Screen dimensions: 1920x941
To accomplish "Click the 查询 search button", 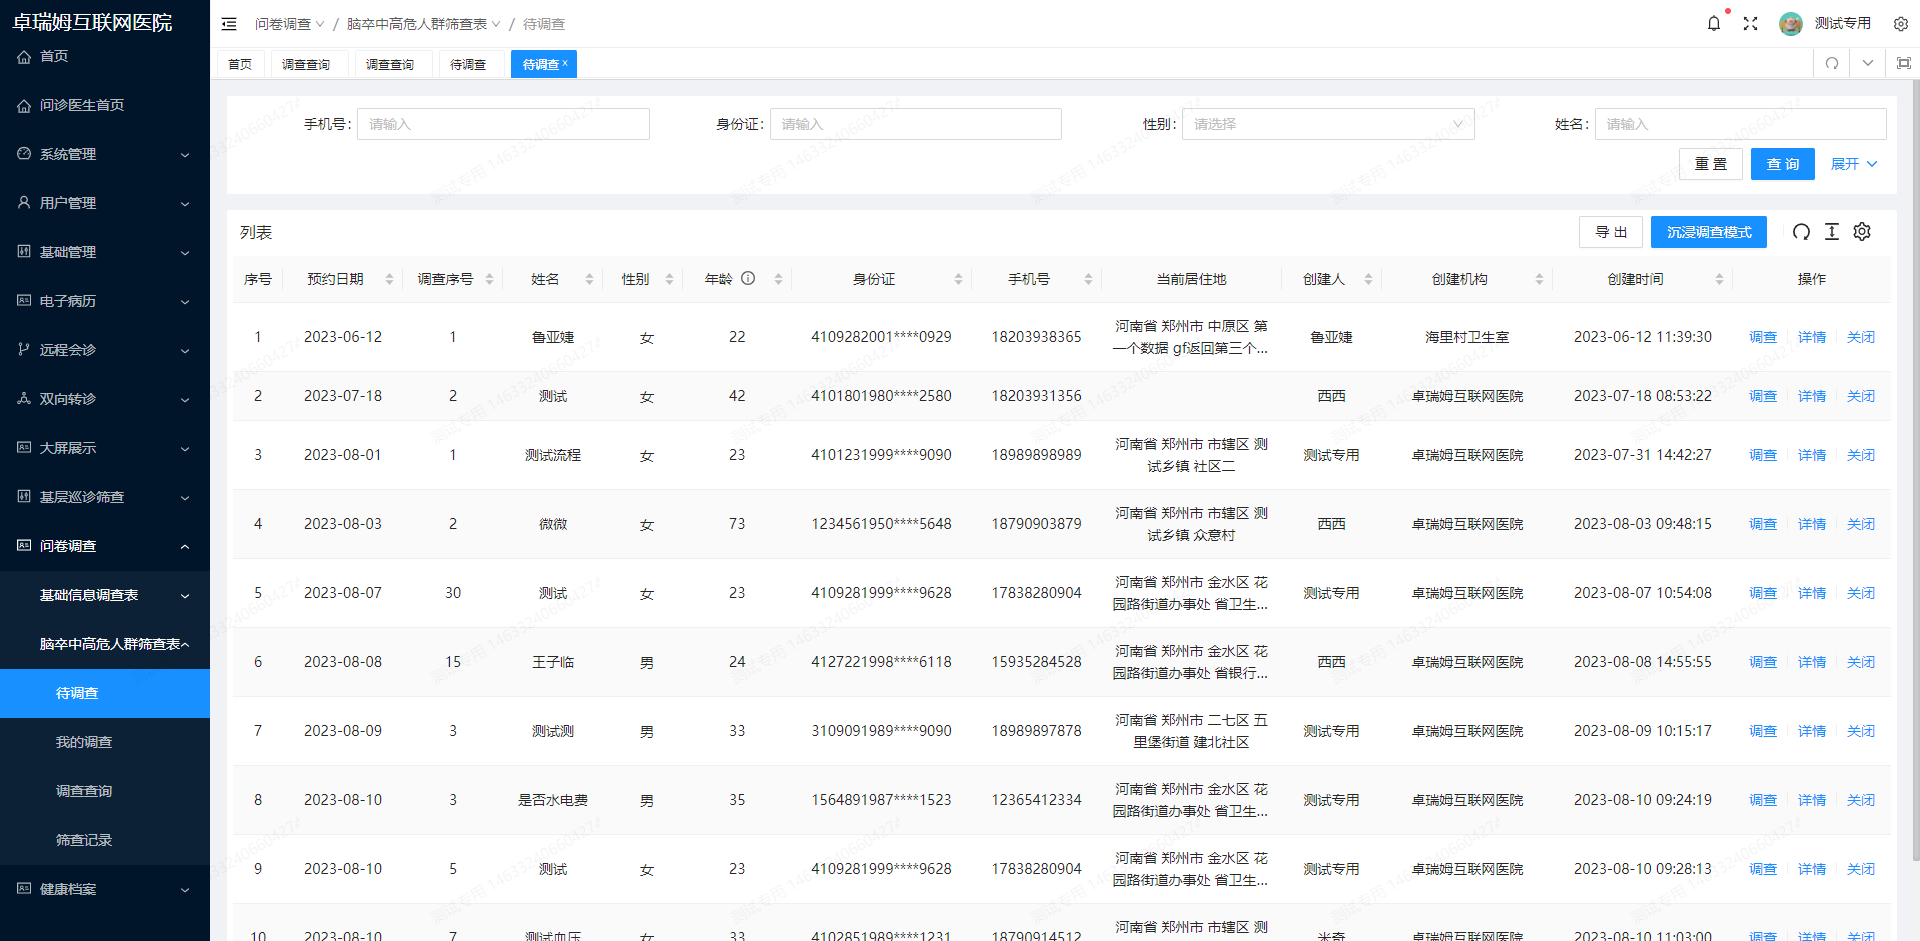I will coord(1782,163).
